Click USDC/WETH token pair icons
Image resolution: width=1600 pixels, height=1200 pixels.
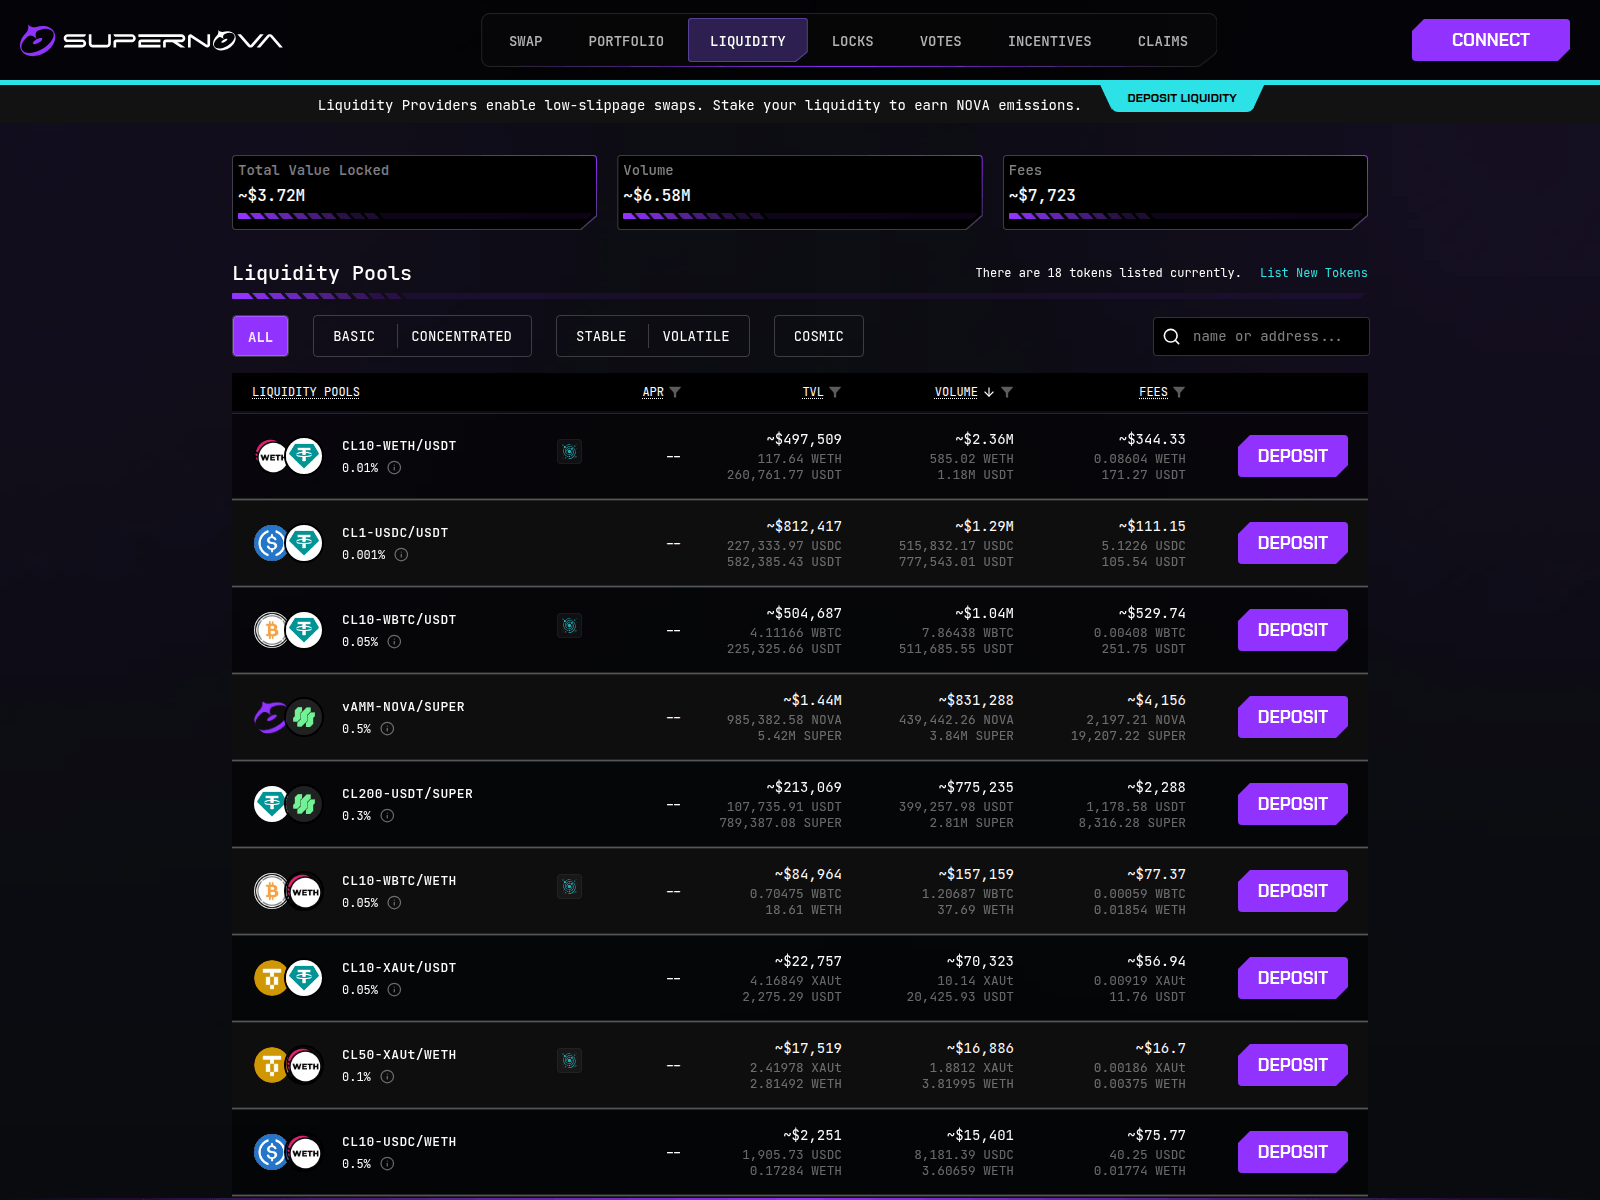pos(288,1153)
